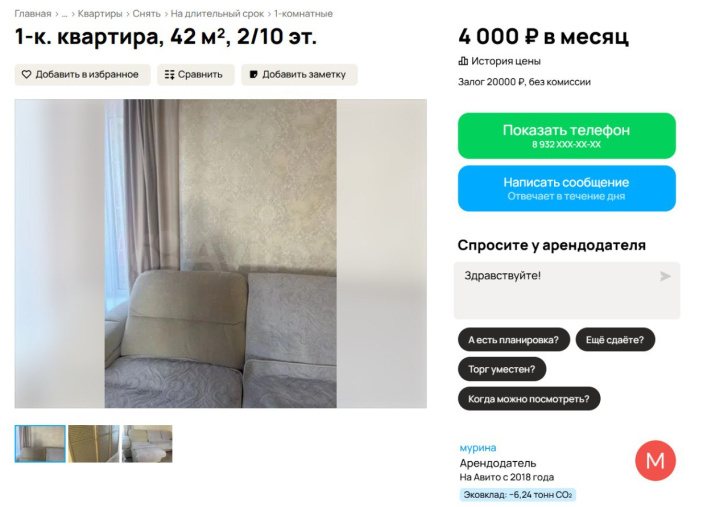728x507 pixels.
Task: Open the red М seller avatar
Action: 655,460
